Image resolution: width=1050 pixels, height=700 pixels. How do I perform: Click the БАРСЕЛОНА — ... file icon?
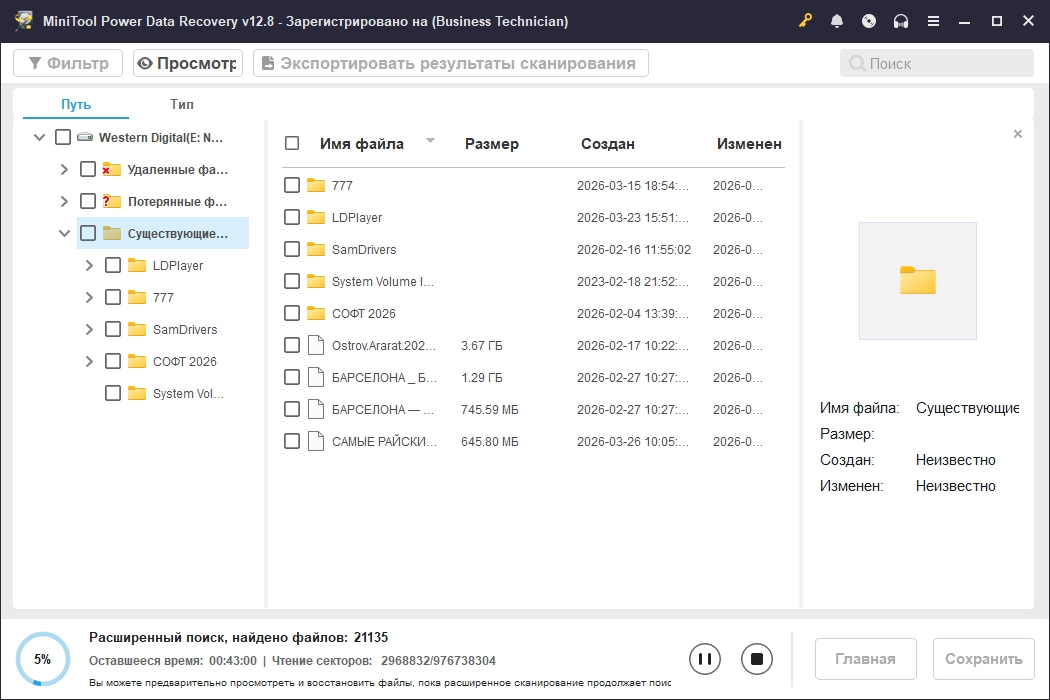pyautogui.click(x=316, y=409)
